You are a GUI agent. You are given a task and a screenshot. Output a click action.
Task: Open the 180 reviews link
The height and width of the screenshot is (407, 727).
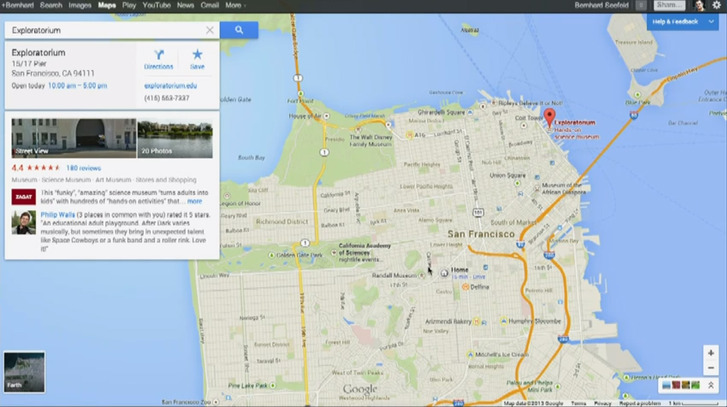tap(84, 168)
